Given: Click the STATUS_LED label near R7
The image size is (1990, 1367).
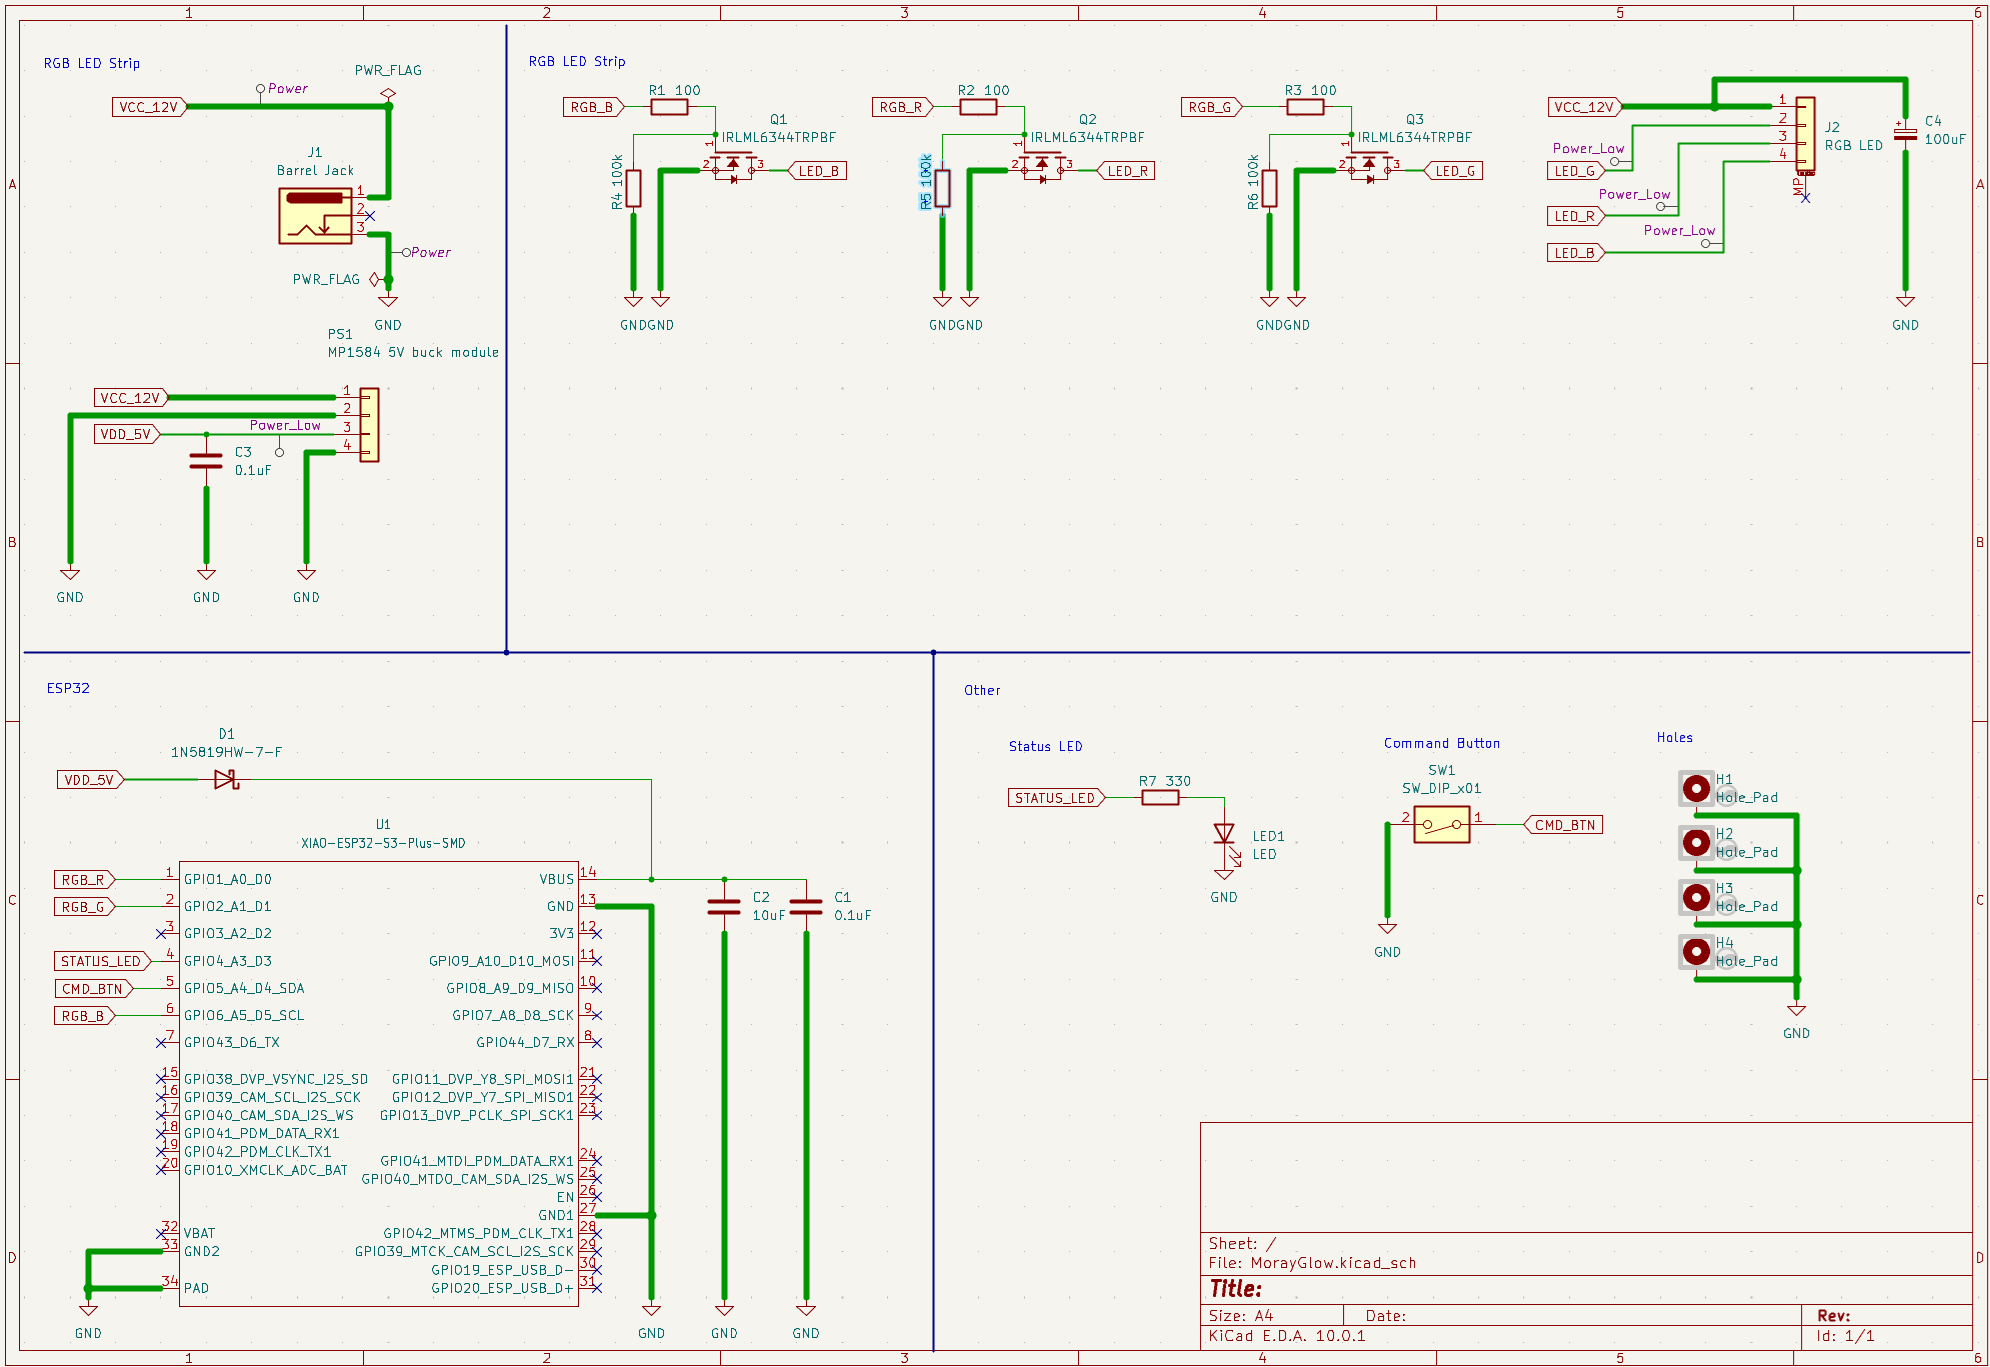Looking at the screenshot, I should (x=1057, y=798).
